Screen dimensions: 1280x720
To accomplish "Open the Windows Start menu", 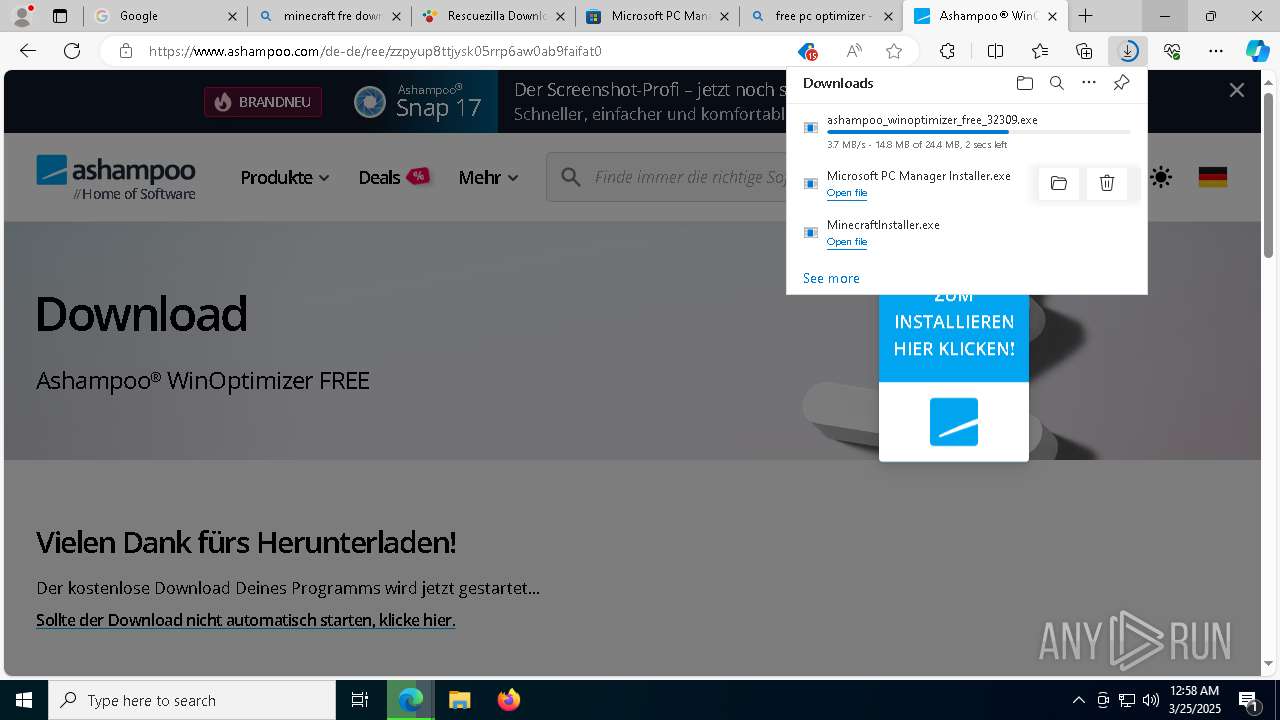I will (x=24, y=700).
